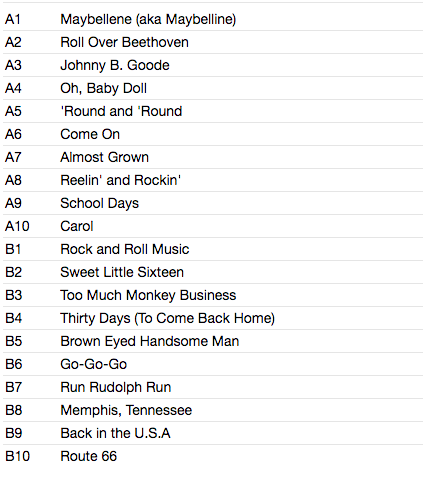The height and width of the screenshot is (478, 423).
Task: Click 'Round and 'Round in the tracklist
Action: [x=121, y=111]
